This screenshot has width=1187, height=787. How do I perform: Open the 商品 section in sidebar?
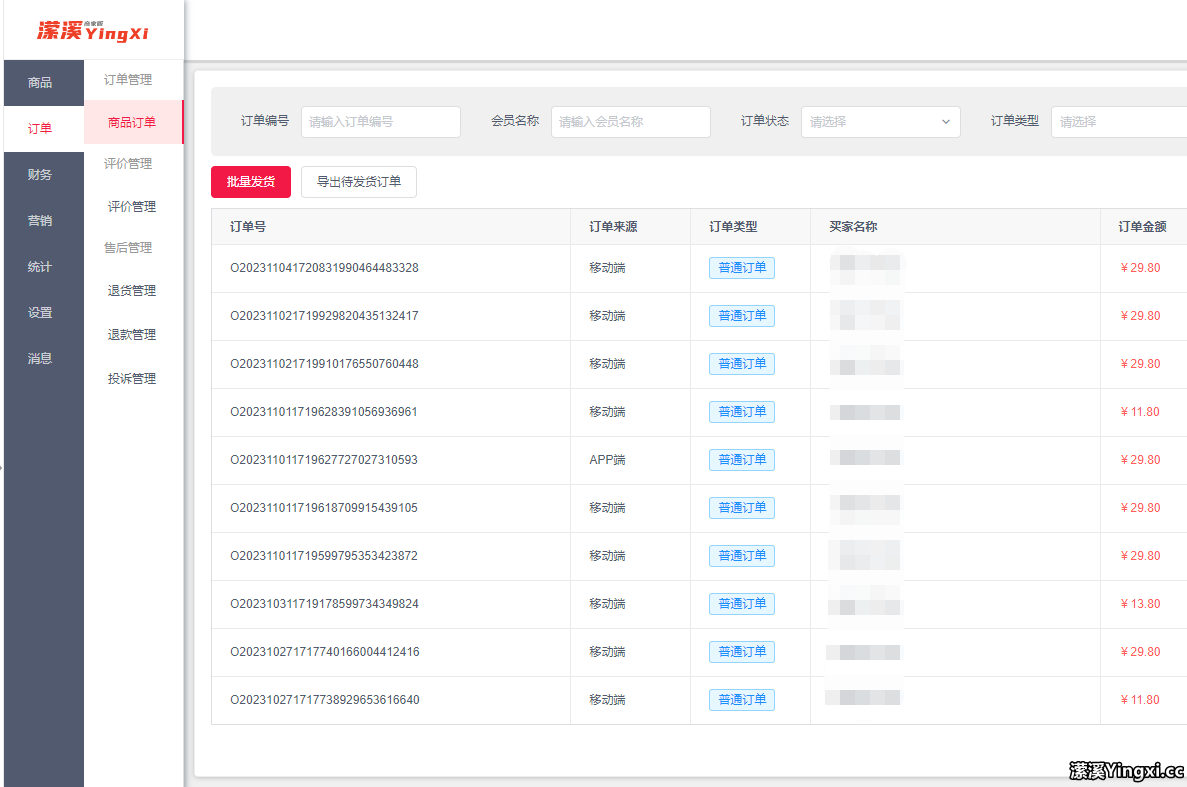43,82
